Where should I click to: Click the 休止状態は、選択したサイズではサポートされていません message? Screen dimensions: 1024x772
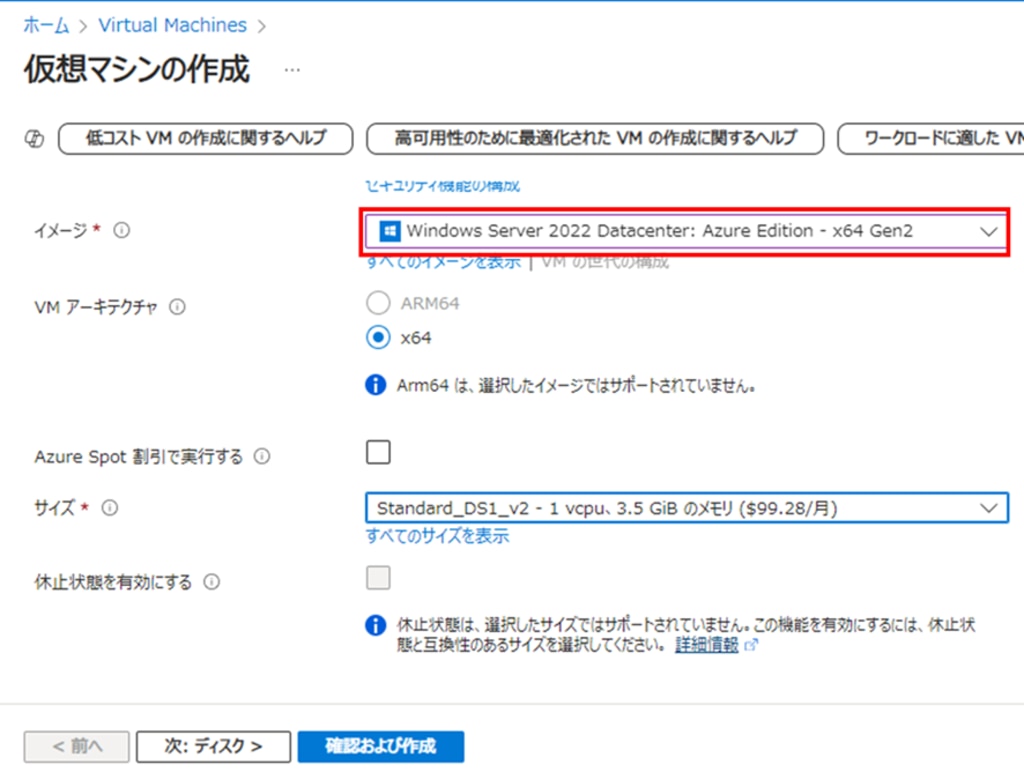686,635
